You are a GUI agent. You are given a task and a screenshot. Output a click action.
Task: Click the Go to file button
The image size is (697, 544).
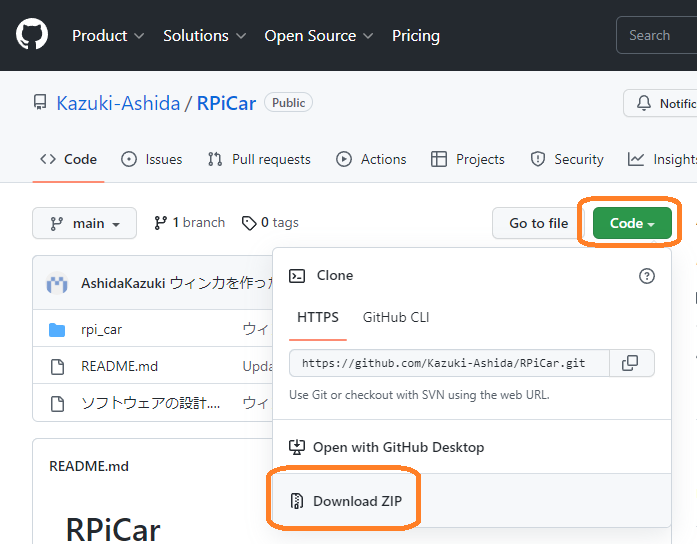tap(538, 223)
